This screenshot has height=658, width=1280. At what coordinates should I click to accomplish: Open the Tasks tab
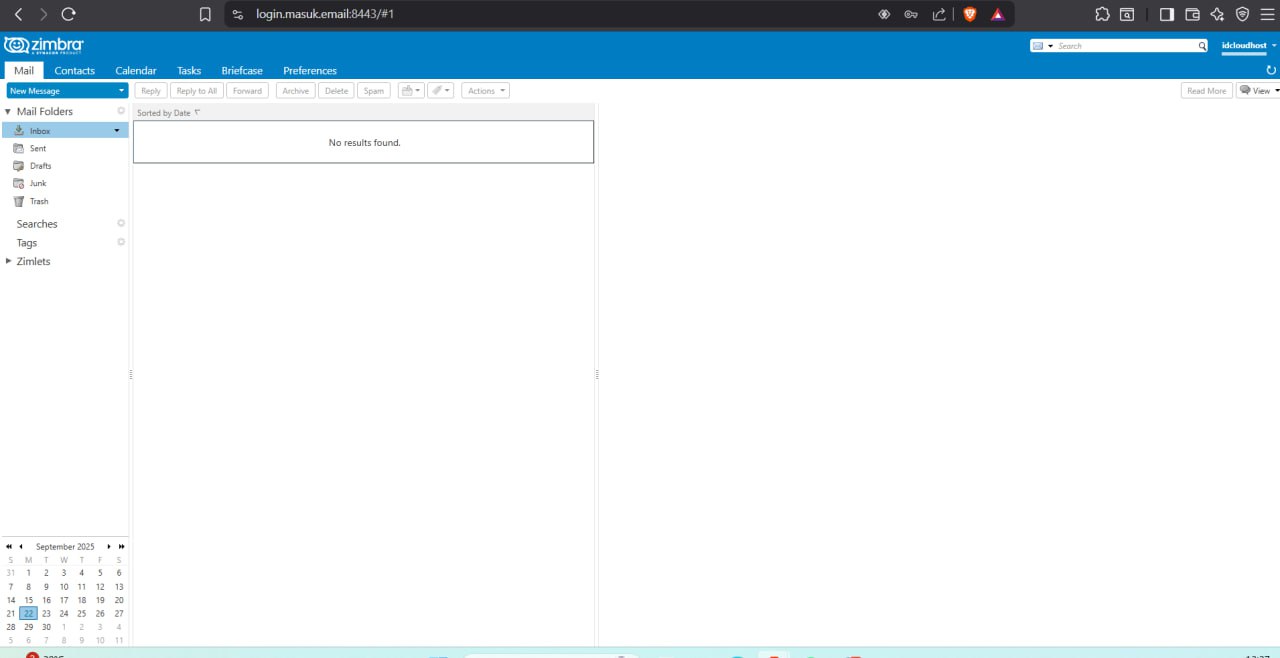[x=189, y=70]
